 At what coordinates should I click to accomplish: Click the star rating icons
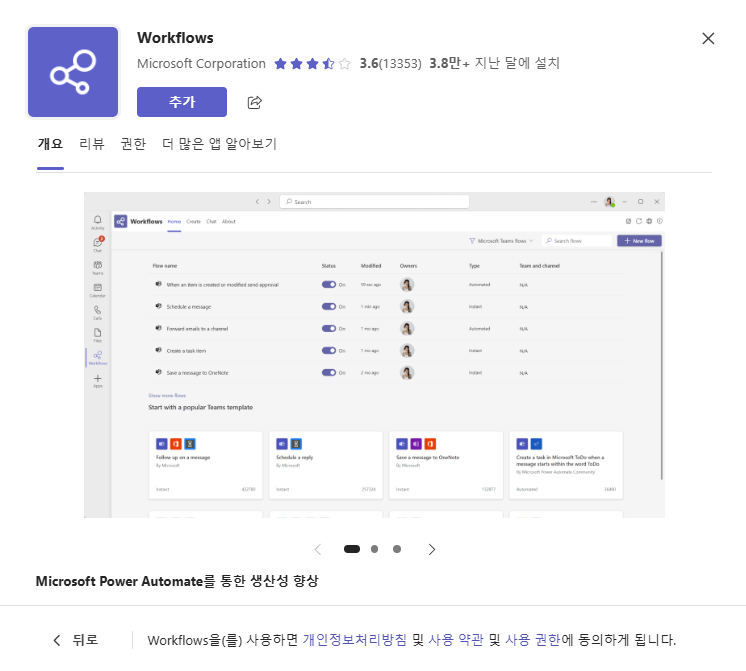click(312, 64)
